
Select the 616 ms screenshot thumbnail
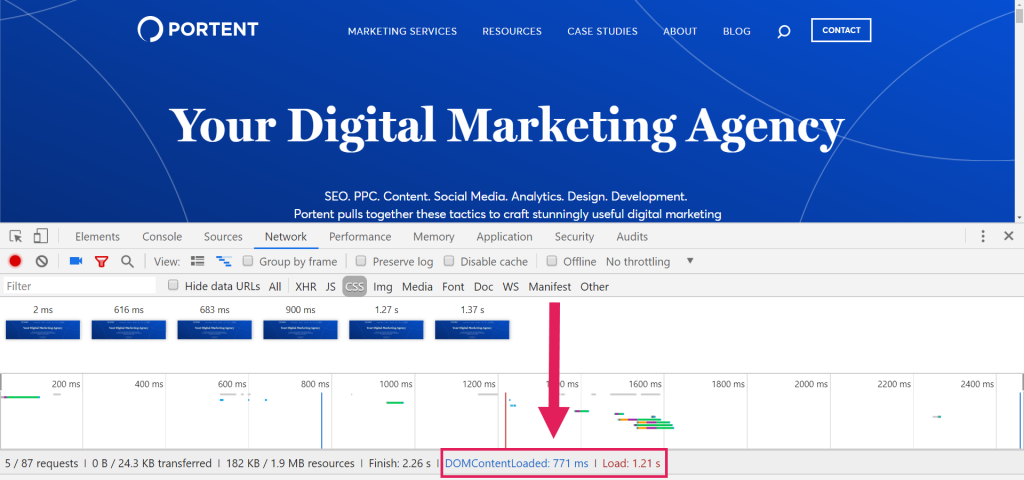coord(129,329)
